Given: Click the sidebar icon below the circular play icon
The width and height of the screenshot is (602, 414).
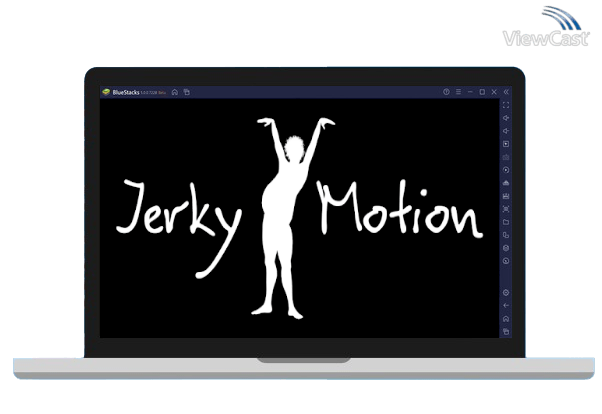Looking at the screenshot, I should click(x=506, y=183).
